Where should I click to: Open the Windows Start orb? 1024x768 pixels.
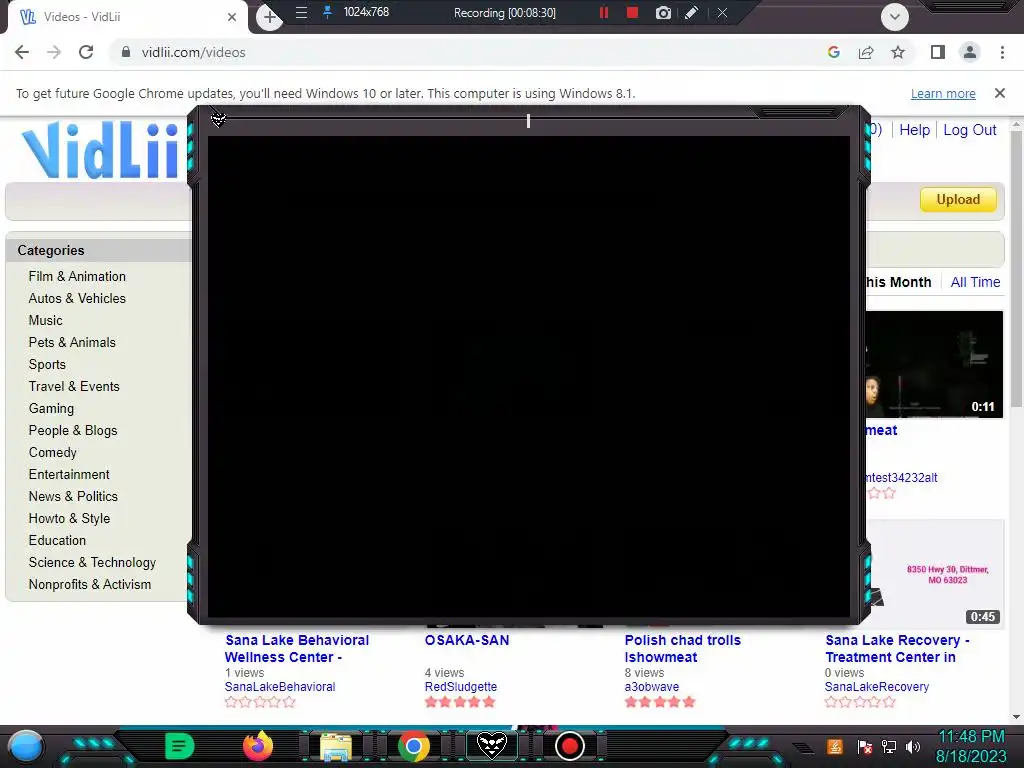tap(26, 746)
